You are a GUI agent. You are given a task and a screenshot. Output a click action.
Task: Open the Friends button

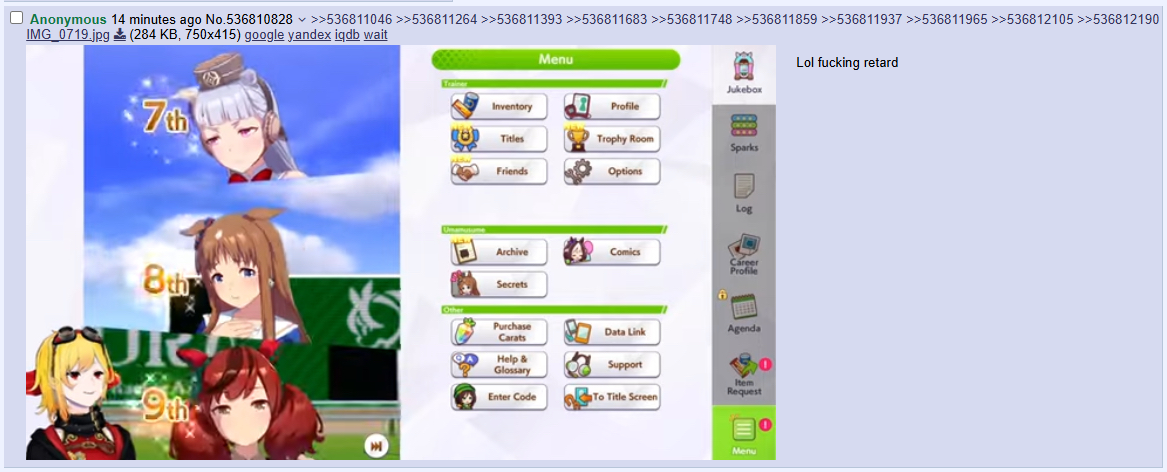(499, 171)
